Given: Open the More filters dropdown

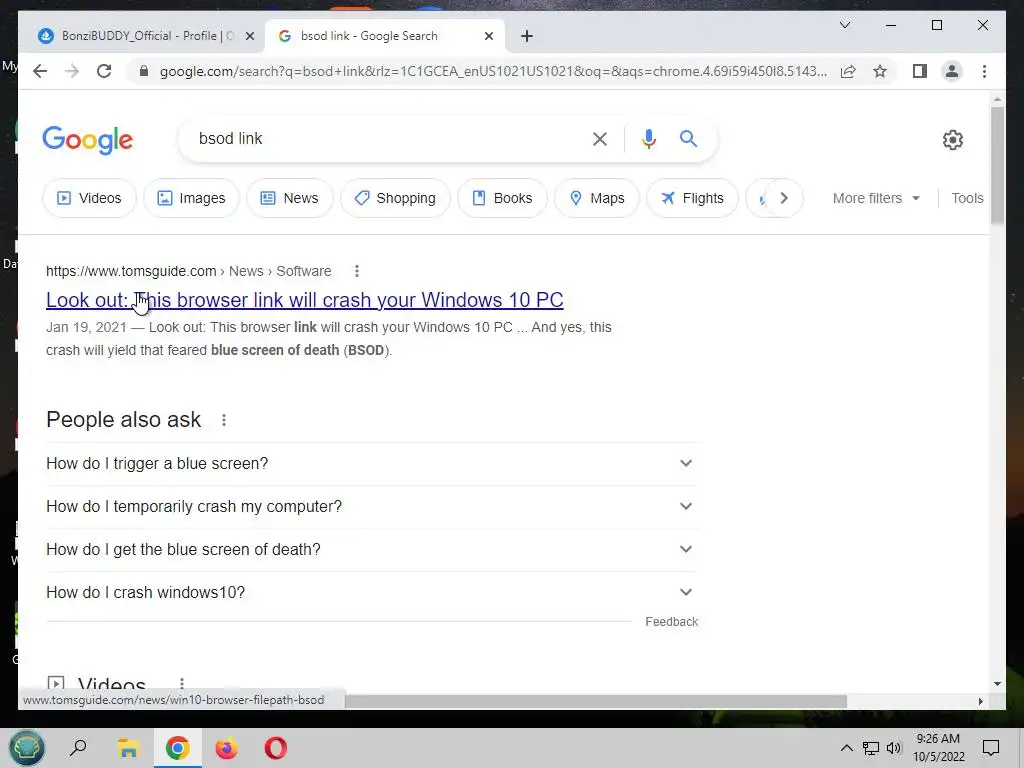Looking at the screenshot, I should 876,198.
